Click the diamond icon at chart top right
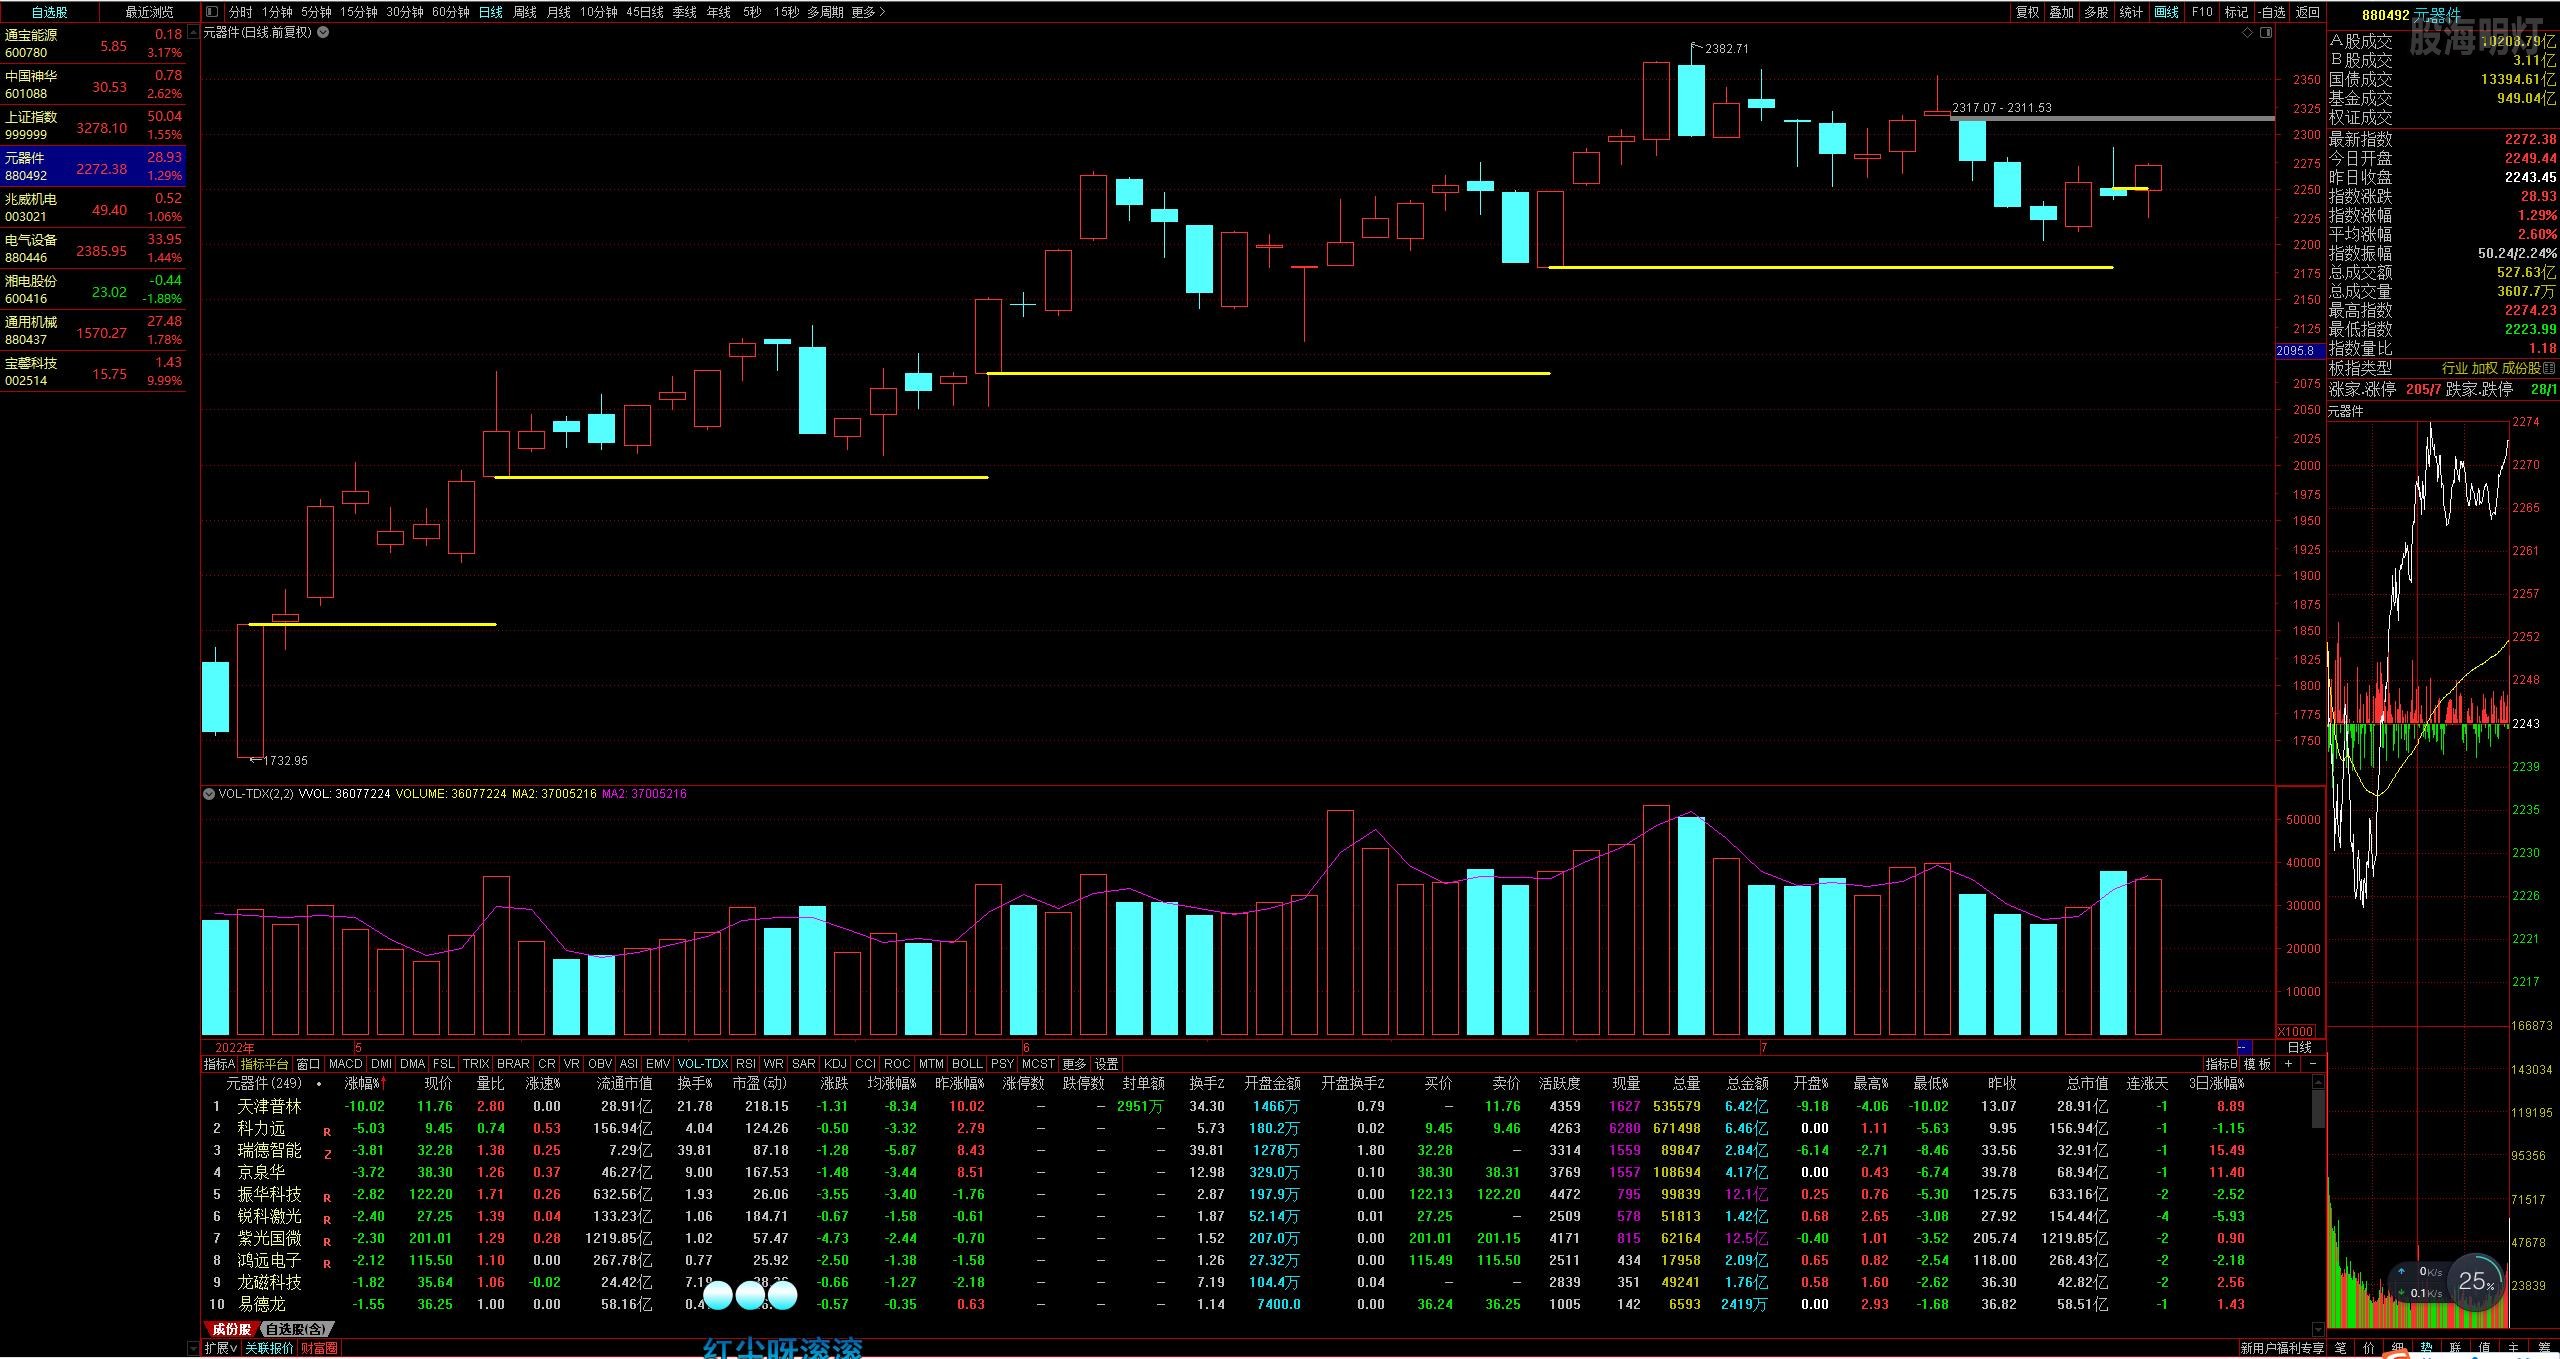The height and width of the screenshot is (1359, 2560). (2247, 32)
